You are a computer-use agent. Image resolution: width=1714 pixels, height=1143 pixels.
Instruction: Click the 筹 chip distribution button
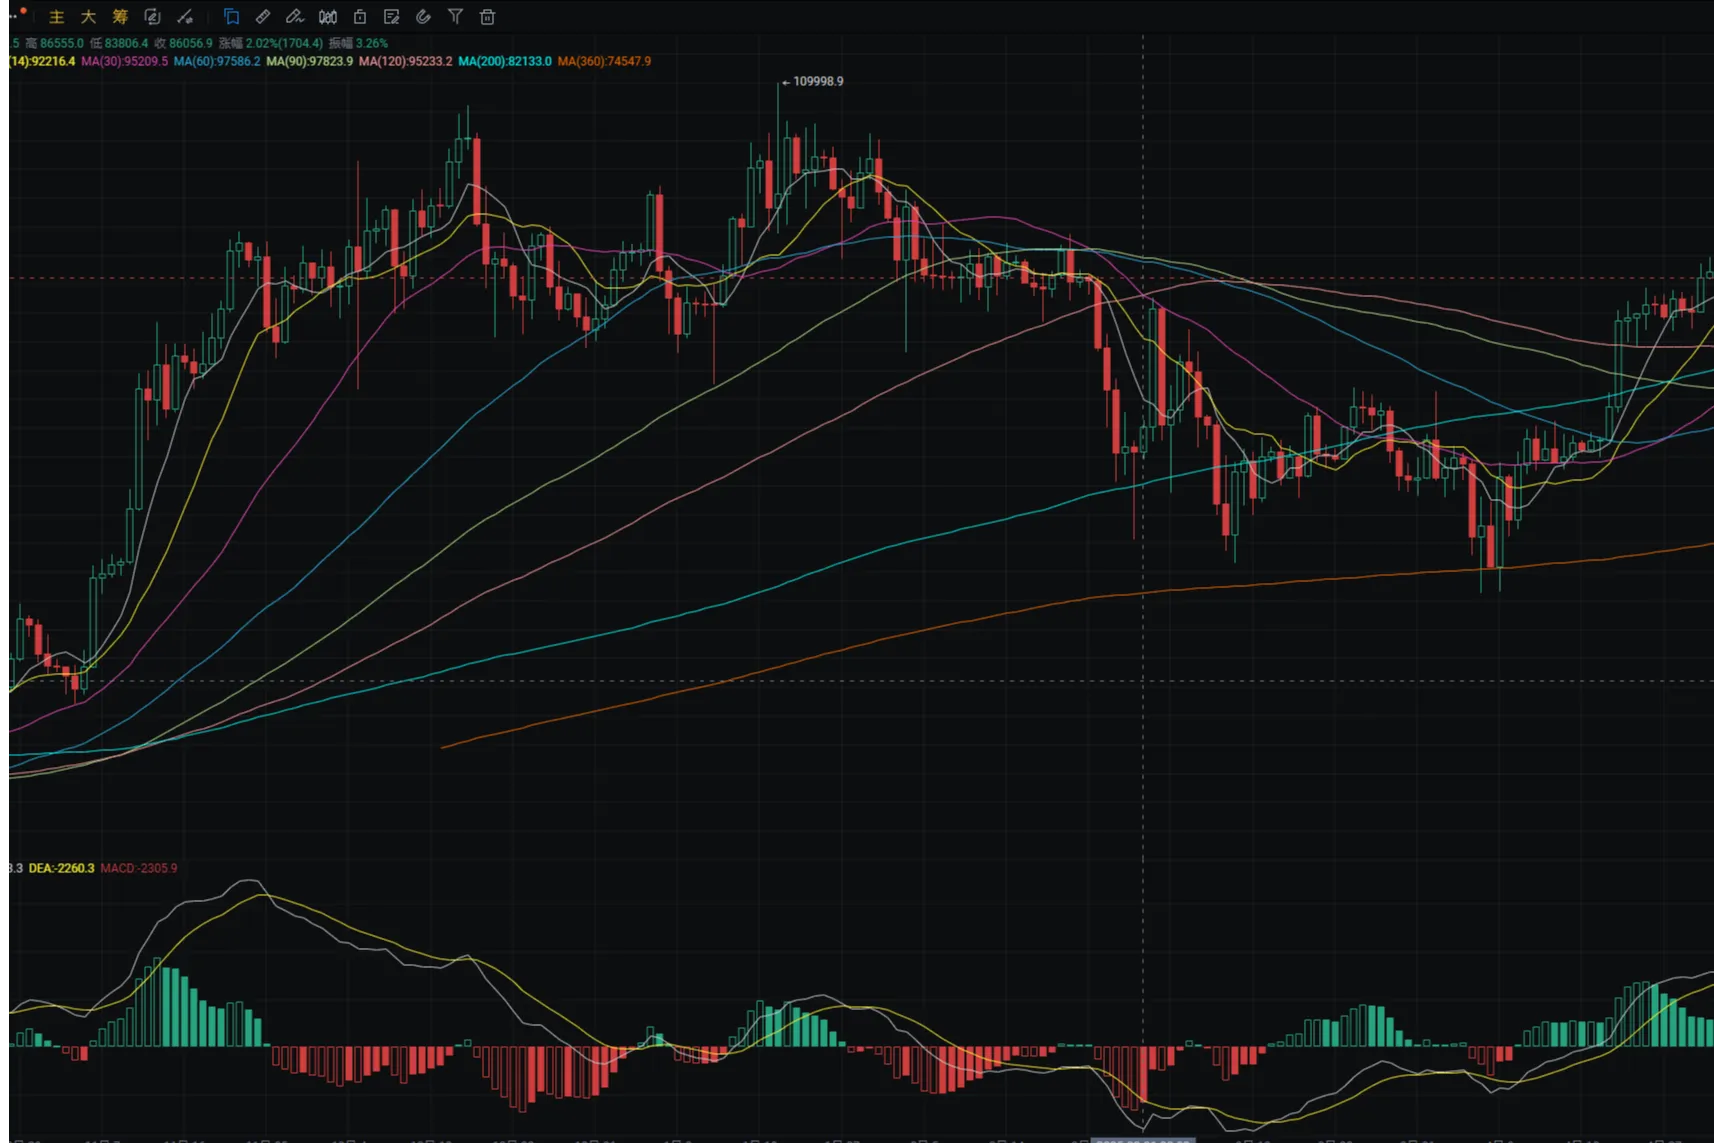coord(120,17)
